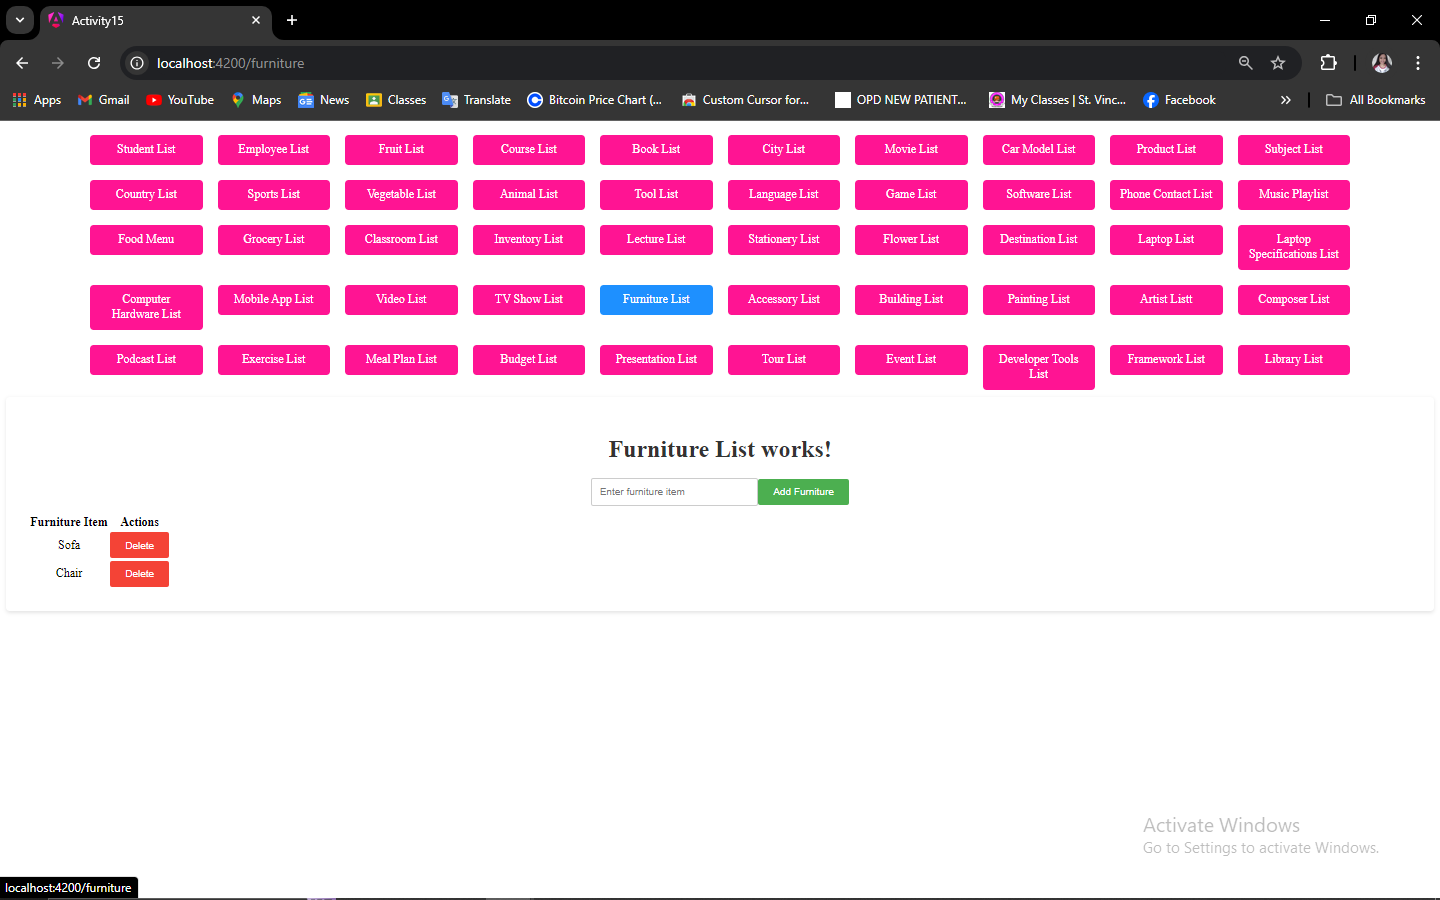Delete the Sofa furniture item
Image resolution: width=1440 pixels, height=900 pixels.
[x=139, y=545]
